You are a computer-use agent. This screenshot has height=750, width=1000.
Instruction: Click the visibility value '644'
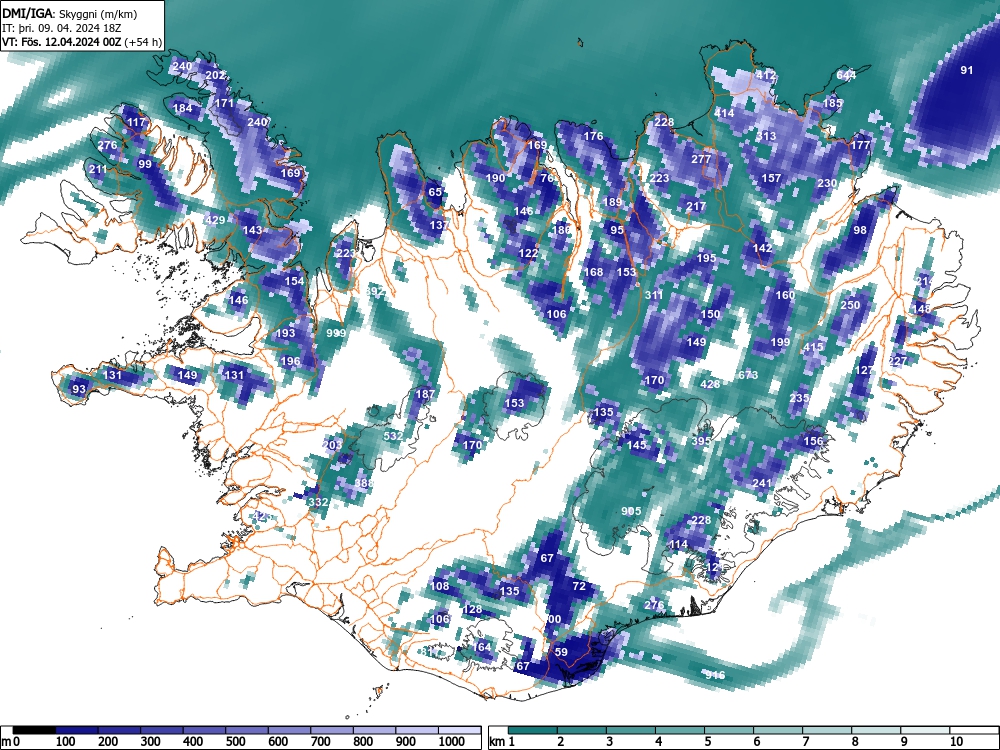(846, 75)
